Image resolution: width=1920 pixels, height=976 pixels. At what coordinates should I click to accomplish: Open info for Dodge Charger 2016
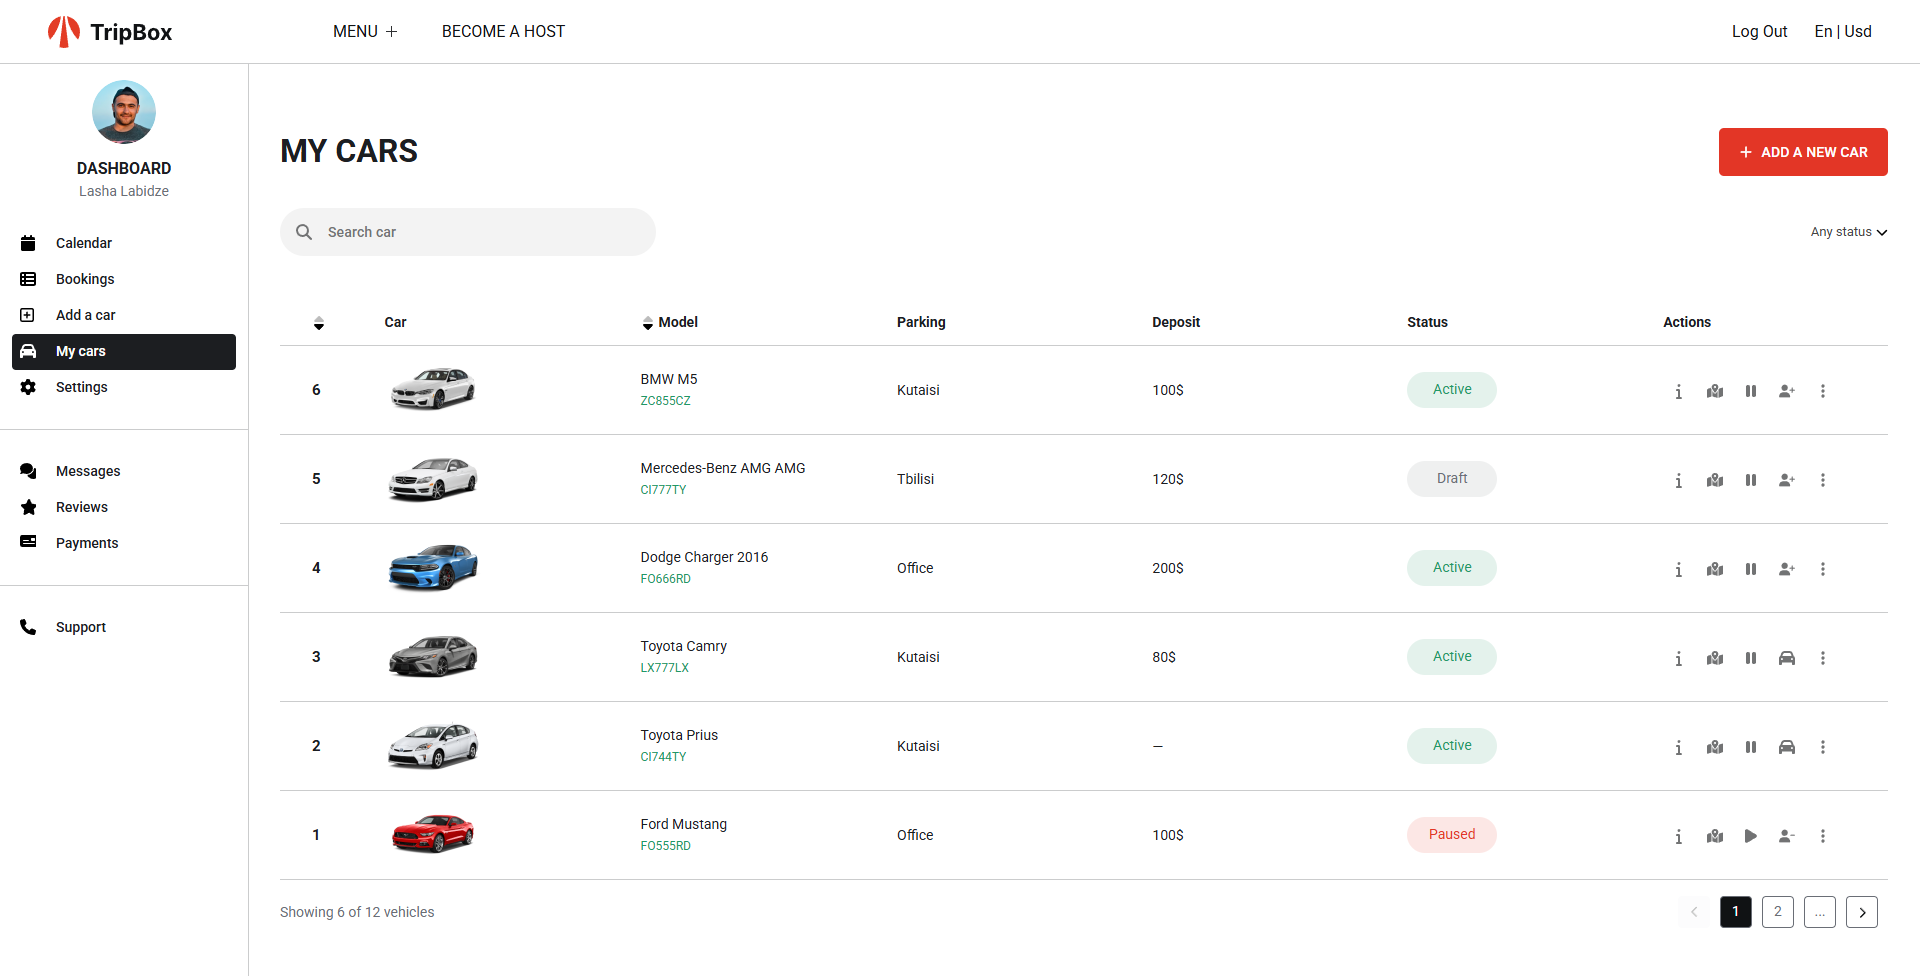pos(1678,569)
